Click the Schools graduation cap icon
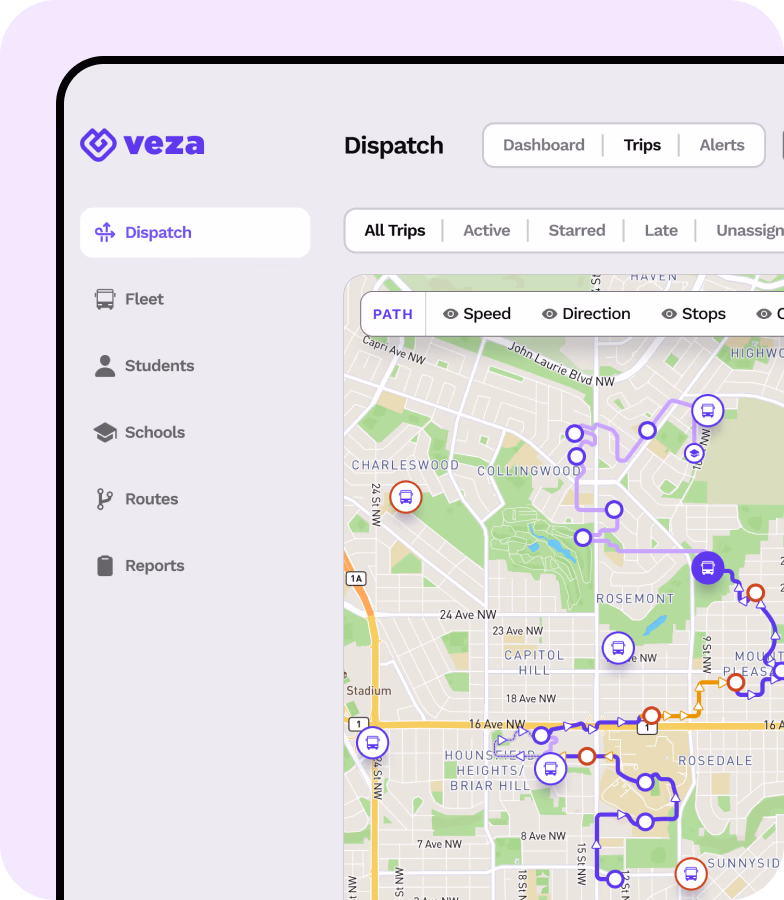 [x=105, y=432]
